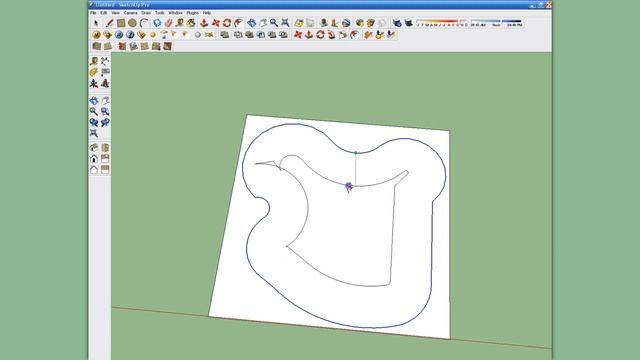Select the Text label tool
This screenshot has width=640, height=360.
tap(105, 72)
